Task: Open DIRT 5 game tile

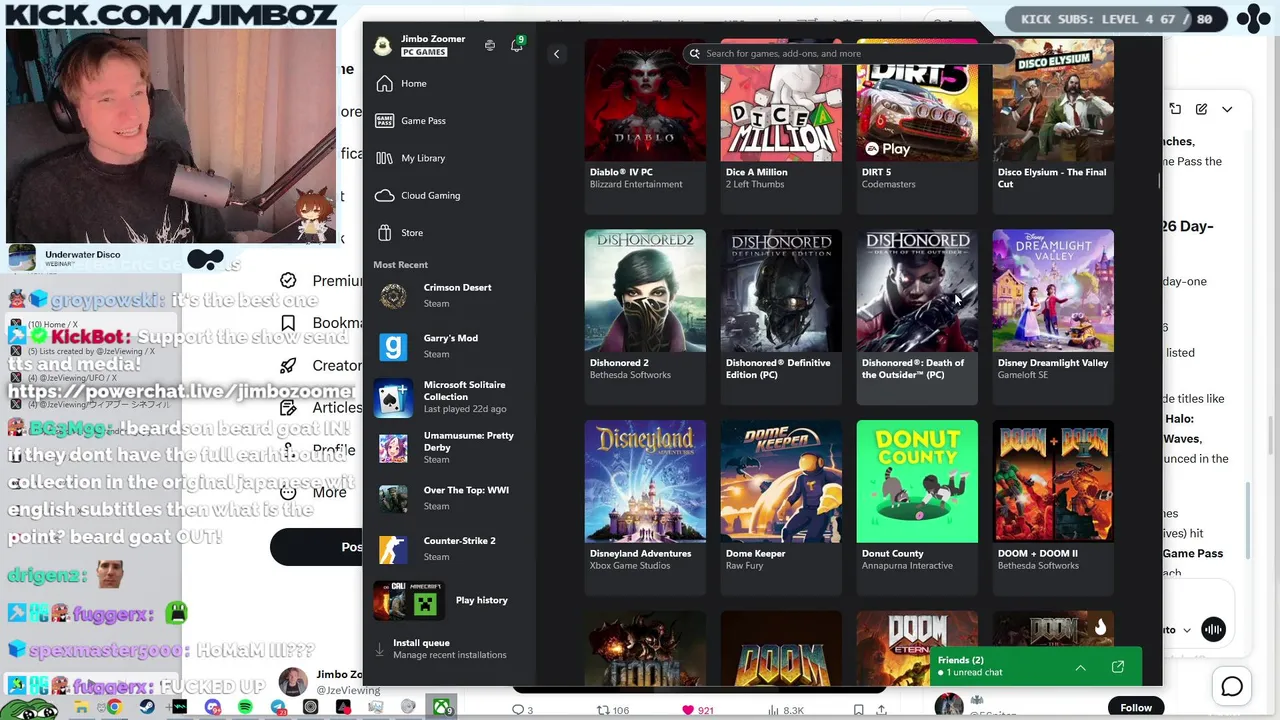Action: 917,126
